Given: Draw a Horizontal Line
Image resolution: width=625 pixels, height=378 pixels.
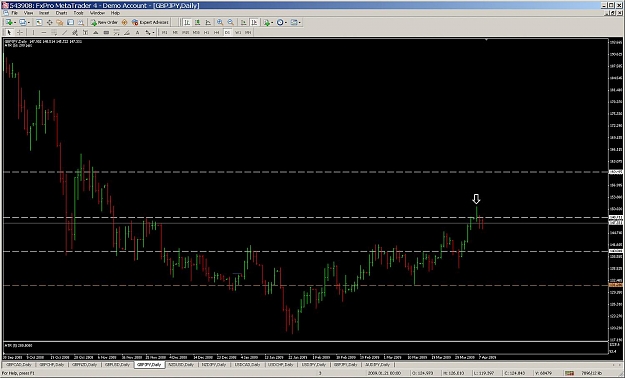Looking at the screenshot, I should (44, 32).
